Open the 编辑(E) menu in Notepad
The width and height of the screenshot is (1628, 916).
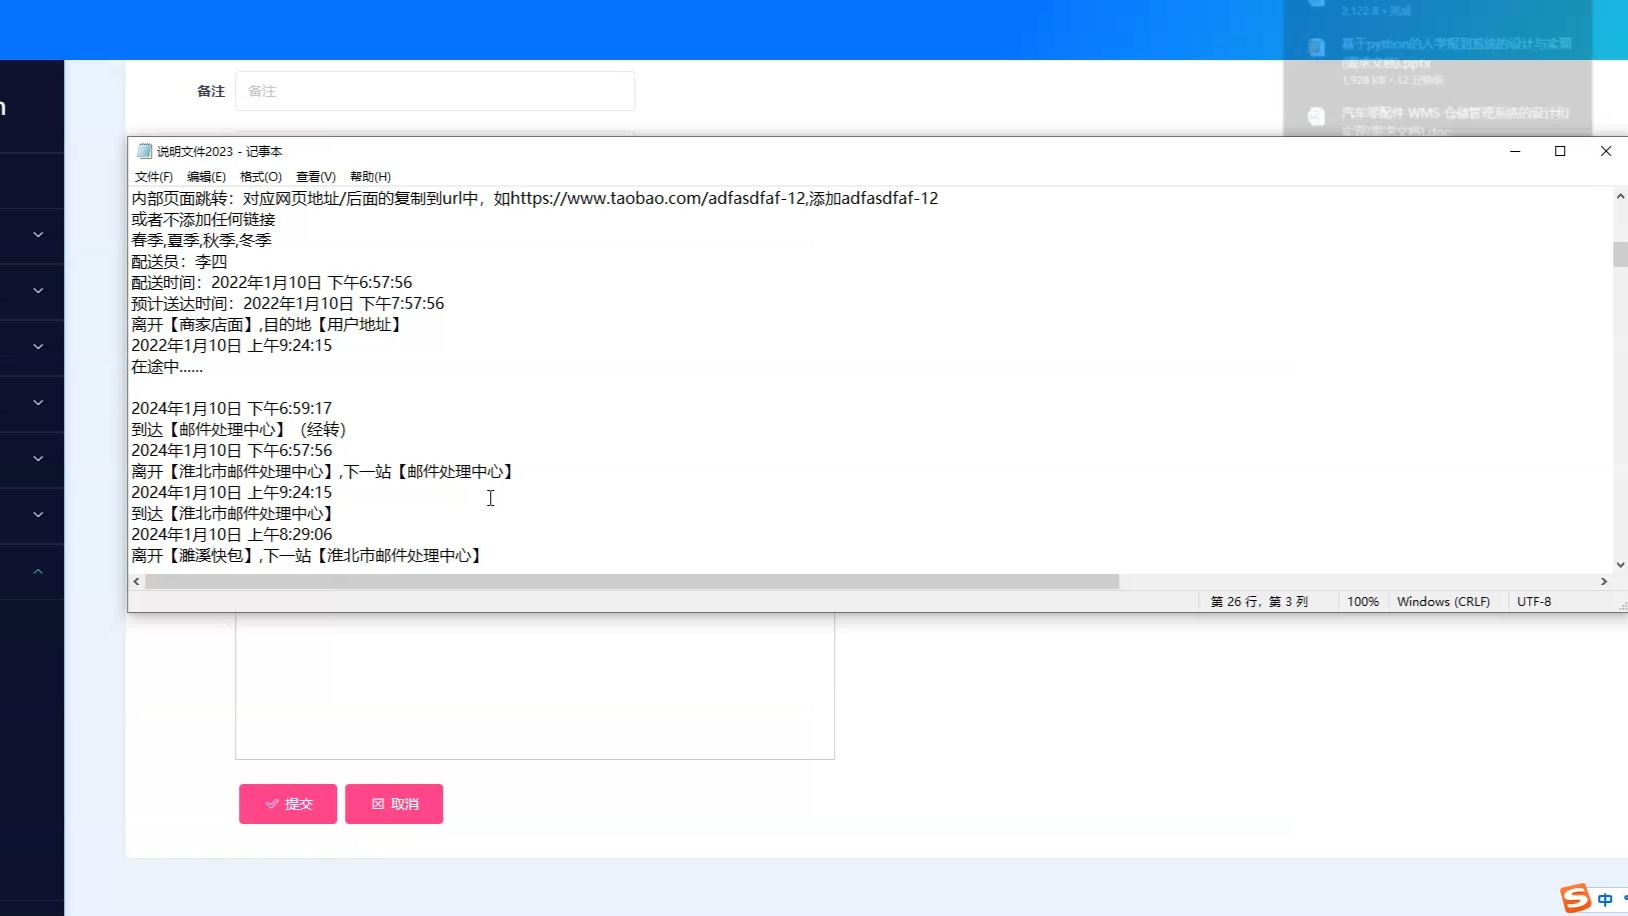[x=206, y=176]
